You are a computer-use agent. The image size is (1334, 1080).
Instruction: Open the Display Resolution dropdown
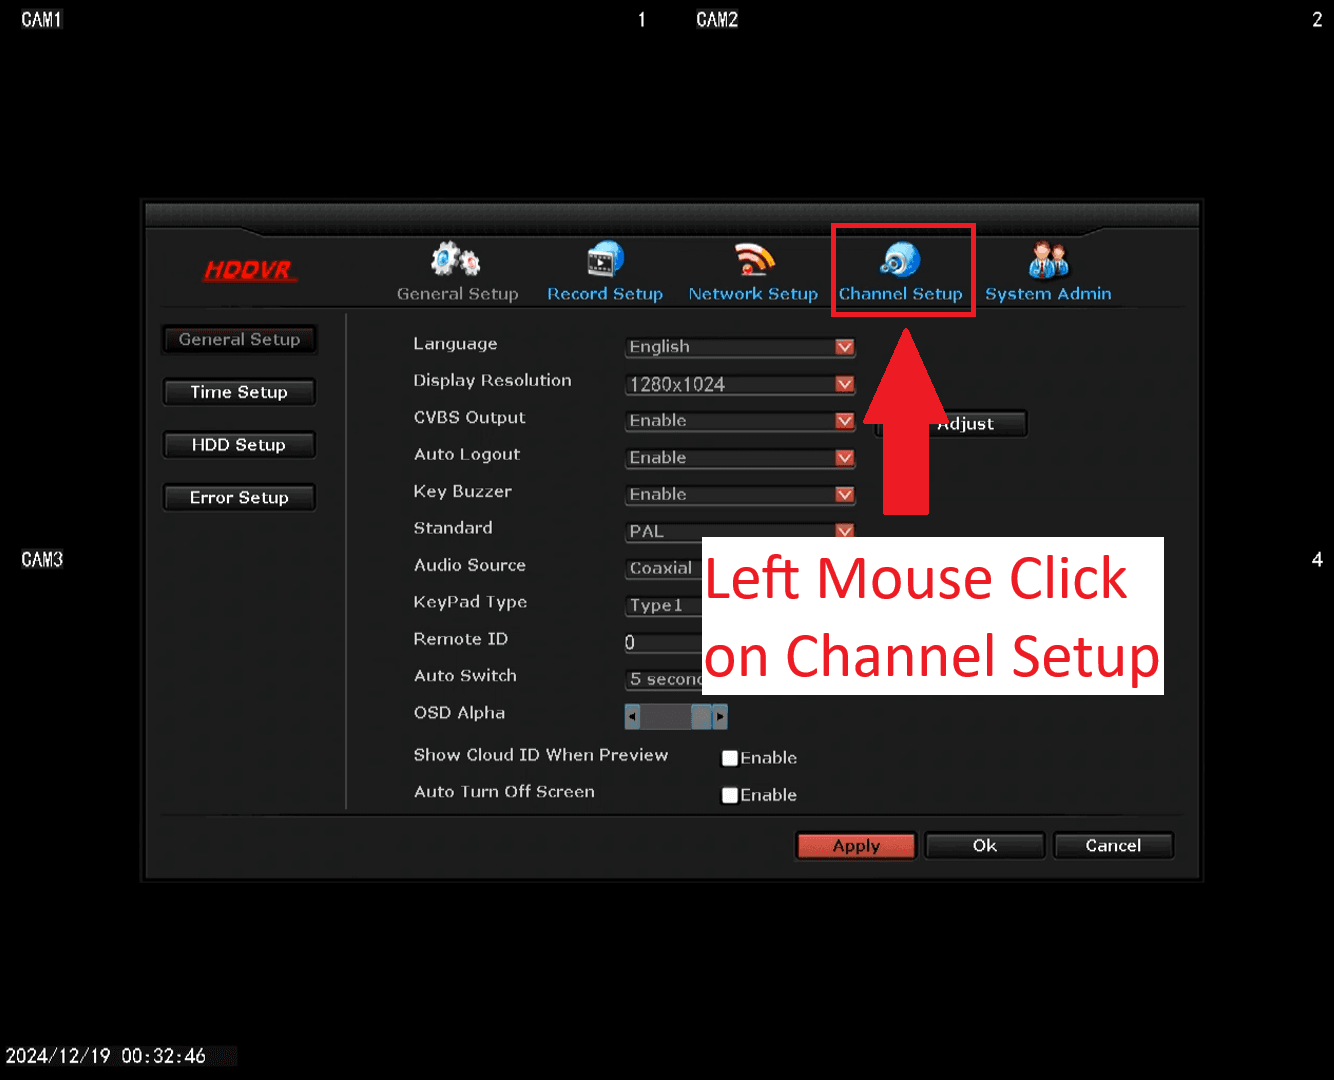740,384
